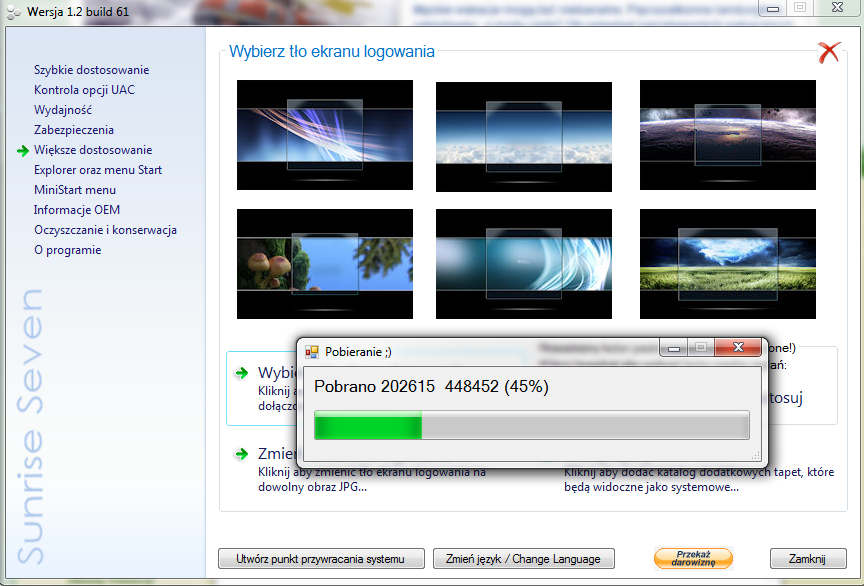Click the Pobrano 202615 448452 (45%) status text
Screen dimensions: 864x586
pos(431,386)
